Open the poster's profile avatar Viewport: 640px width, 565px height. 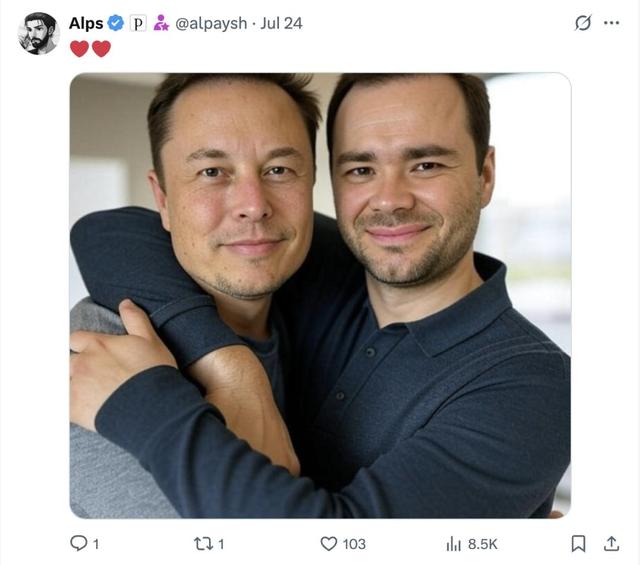[39, 33]
